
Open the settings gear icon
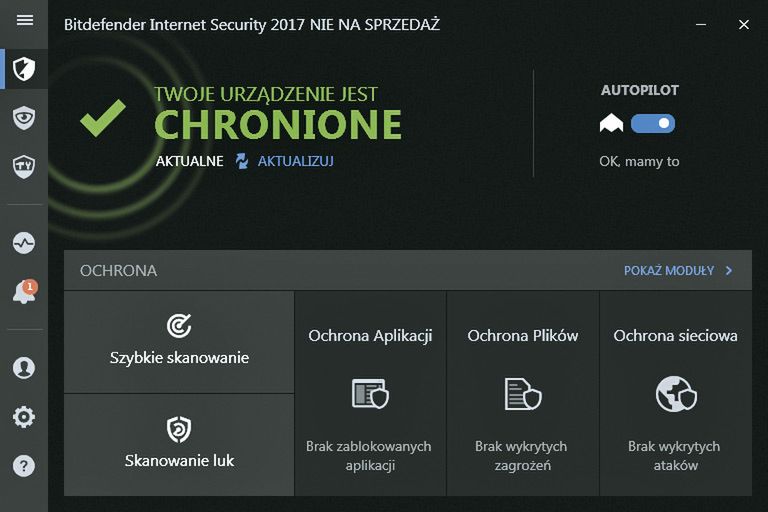pyautogui.click(x=24, y=417)
